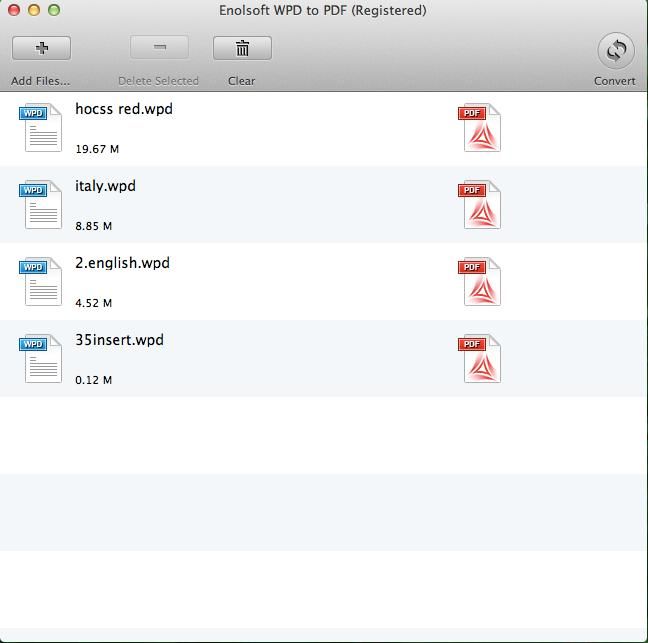The width and height of the screenshot is (648, 643).
Task: Minimize the window with the yellow button
Action: (34, 10)
